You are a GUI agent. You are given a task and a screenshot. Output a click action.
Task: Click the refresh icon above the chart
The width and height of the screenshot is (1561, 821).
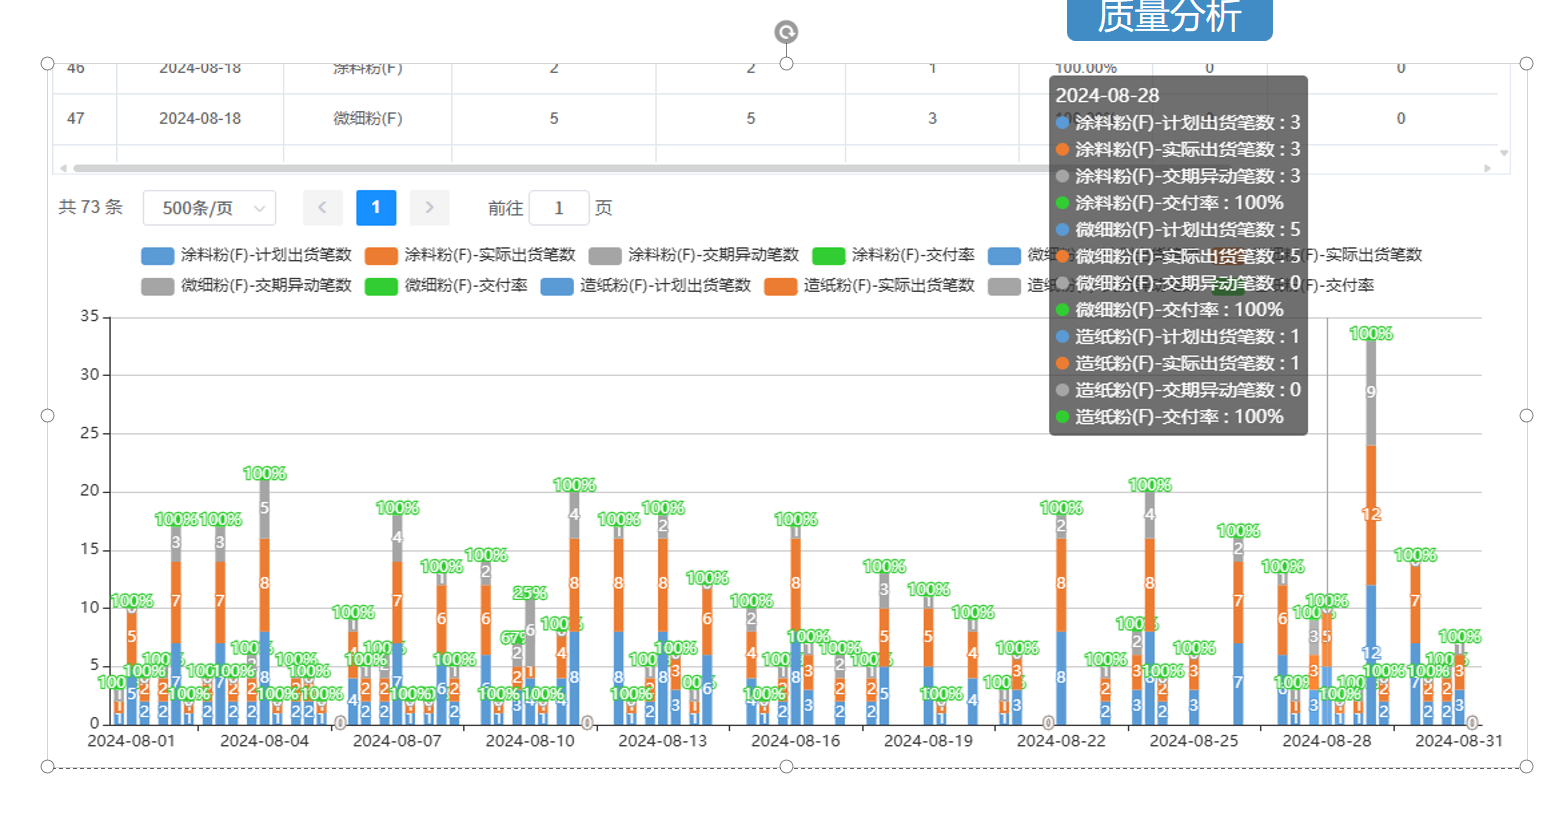(x=785, y=31)
